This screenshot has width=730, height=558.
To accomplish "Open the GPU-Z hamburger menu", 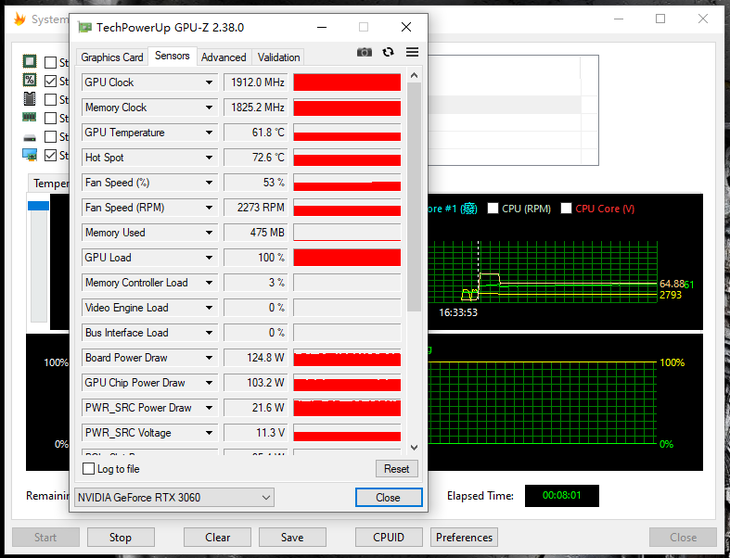I will (x=412, y=52).
